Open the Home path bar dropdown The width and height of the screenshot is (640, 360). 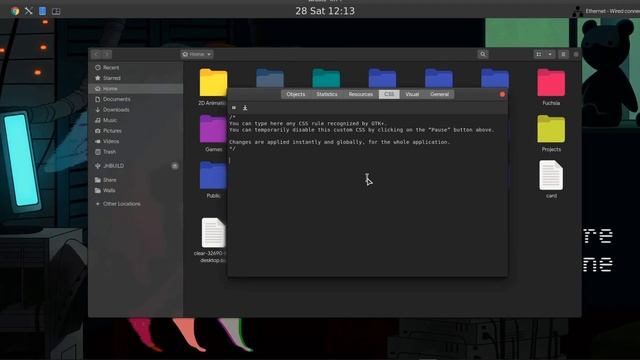coord(197,54)
